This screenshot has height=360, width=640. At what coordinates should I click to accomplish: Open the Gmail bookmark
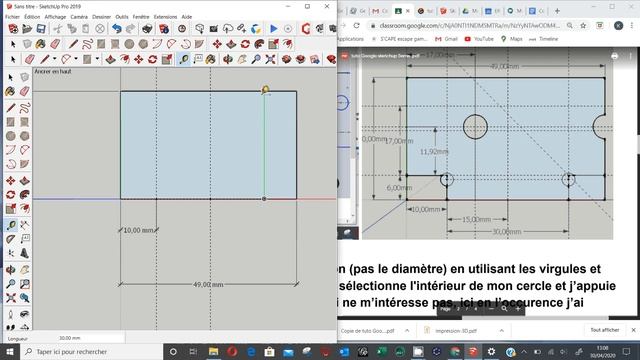tap(446, 39)
